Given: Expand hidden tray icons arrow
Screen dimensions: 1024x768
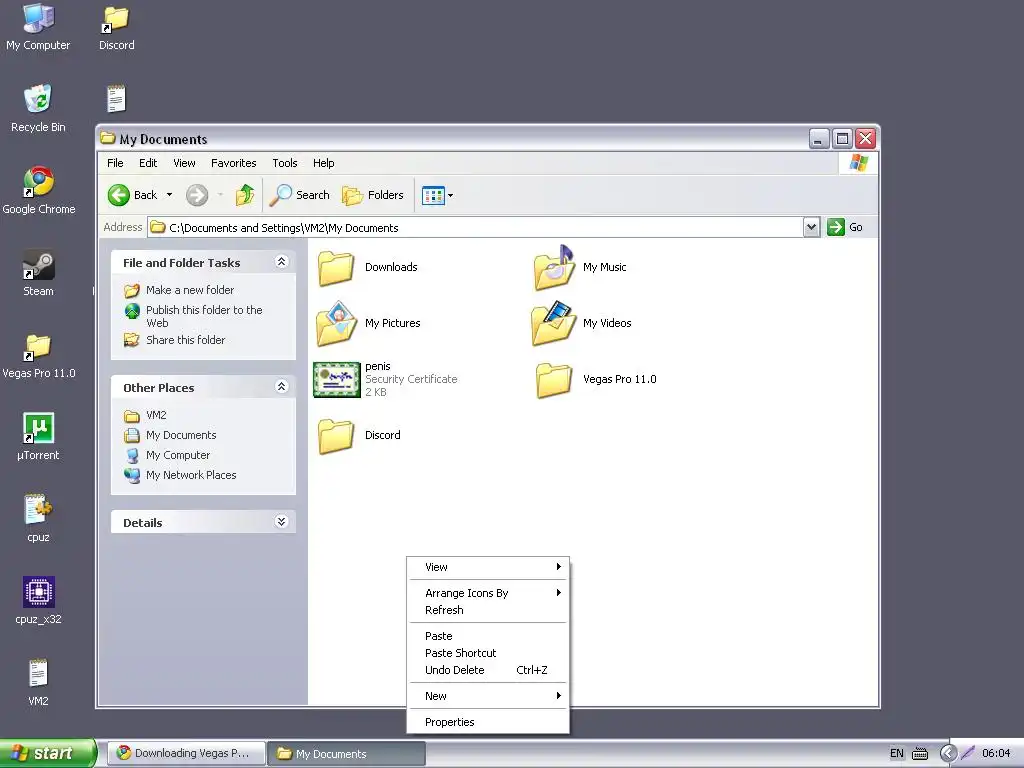Looking at the screenshot, I should tap(948, 753).
